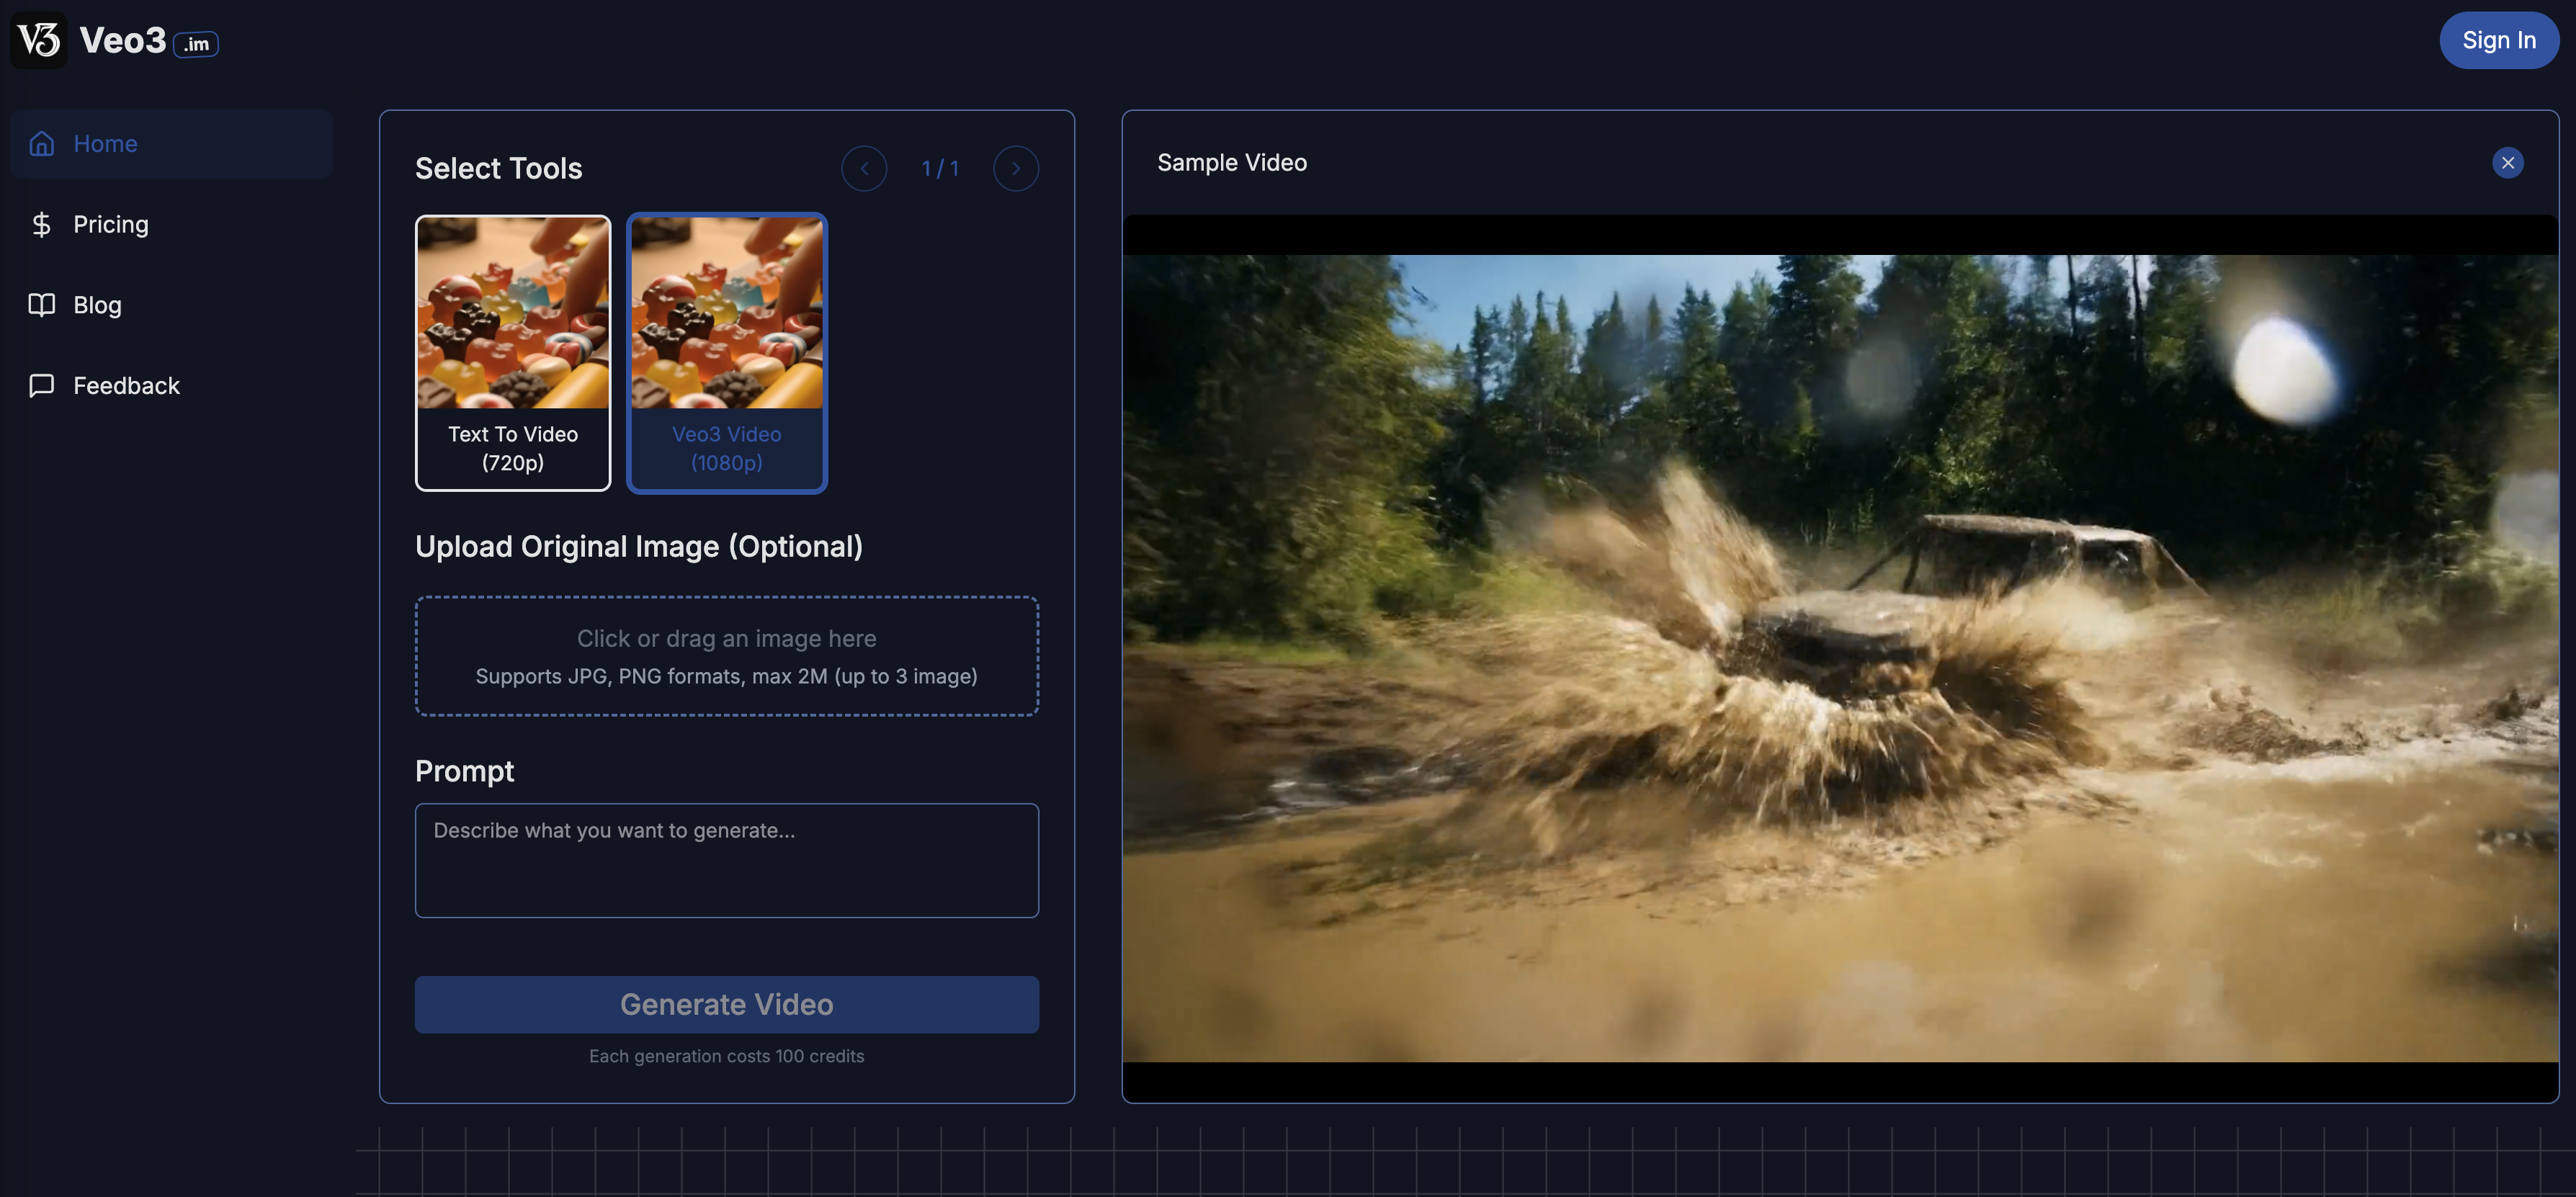Click the sample video preview
The image size is (2576, 1197).
coord(1839,658)
